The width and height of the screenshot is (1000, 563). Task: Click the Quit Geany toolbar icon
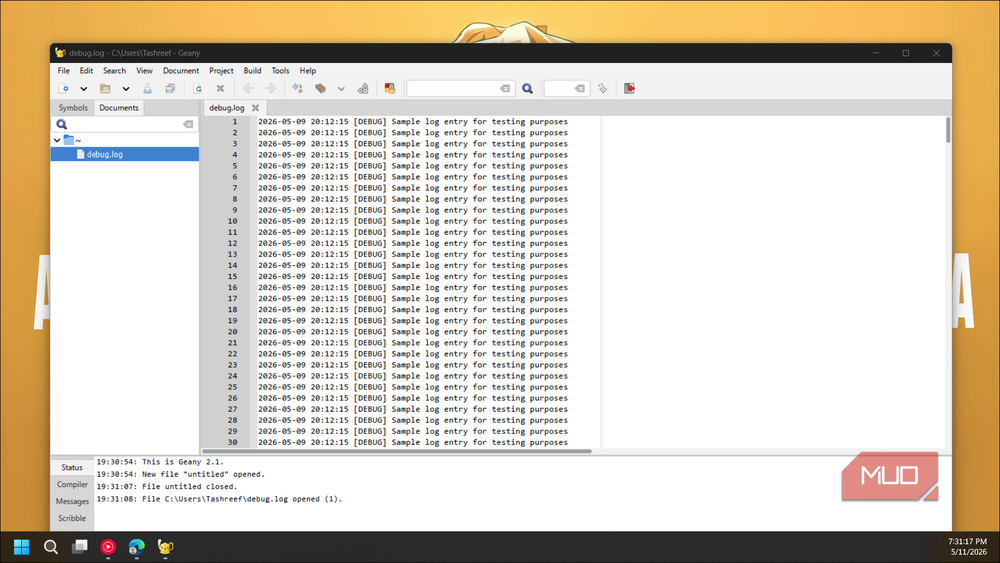tap(629, 89)
